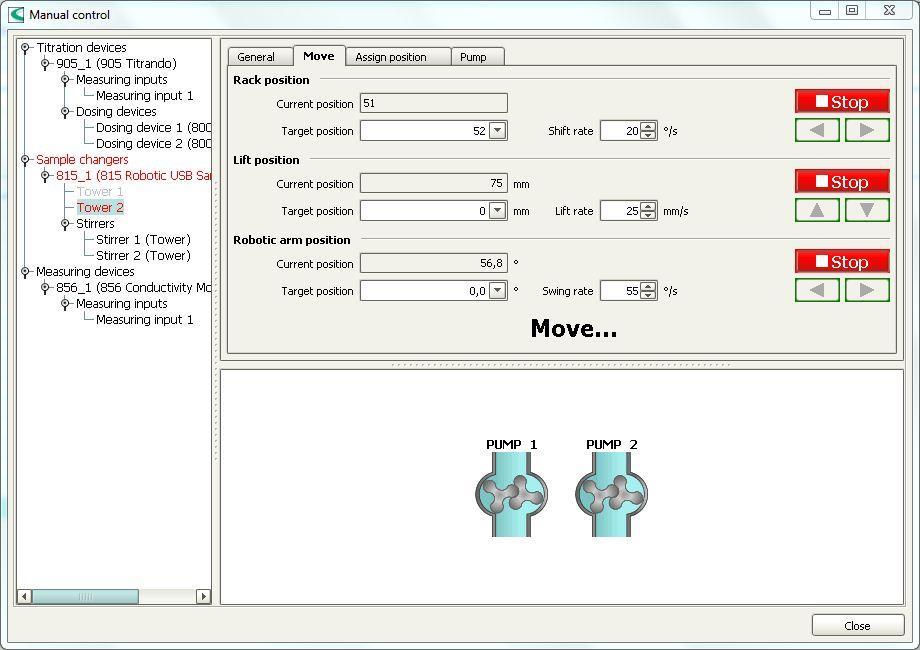Decrease the Swing rate value
The height and width of the screenshot is (650, 920).
pos(648,294)
